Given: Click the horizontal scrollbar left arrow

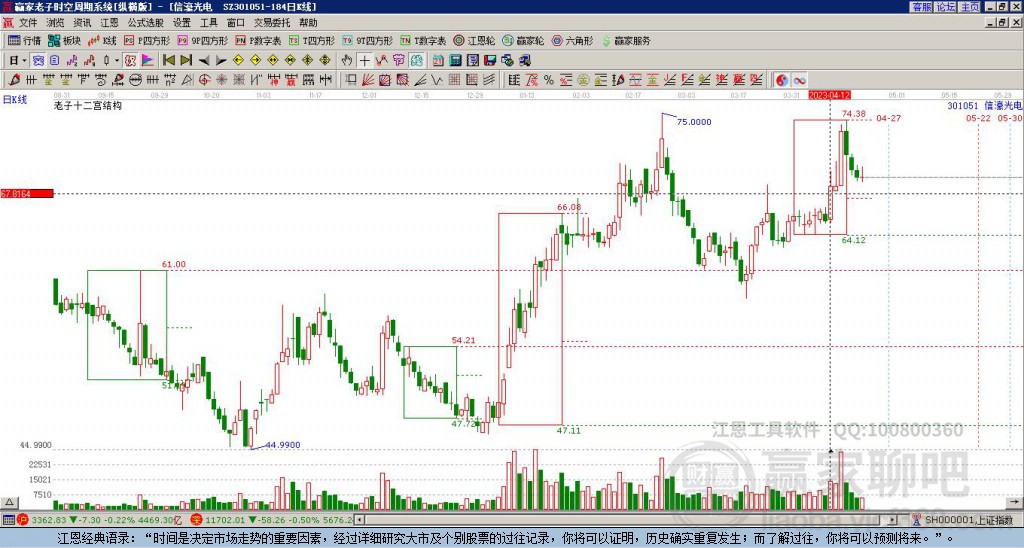Looking at the screenshot, I should pos(359,520).
